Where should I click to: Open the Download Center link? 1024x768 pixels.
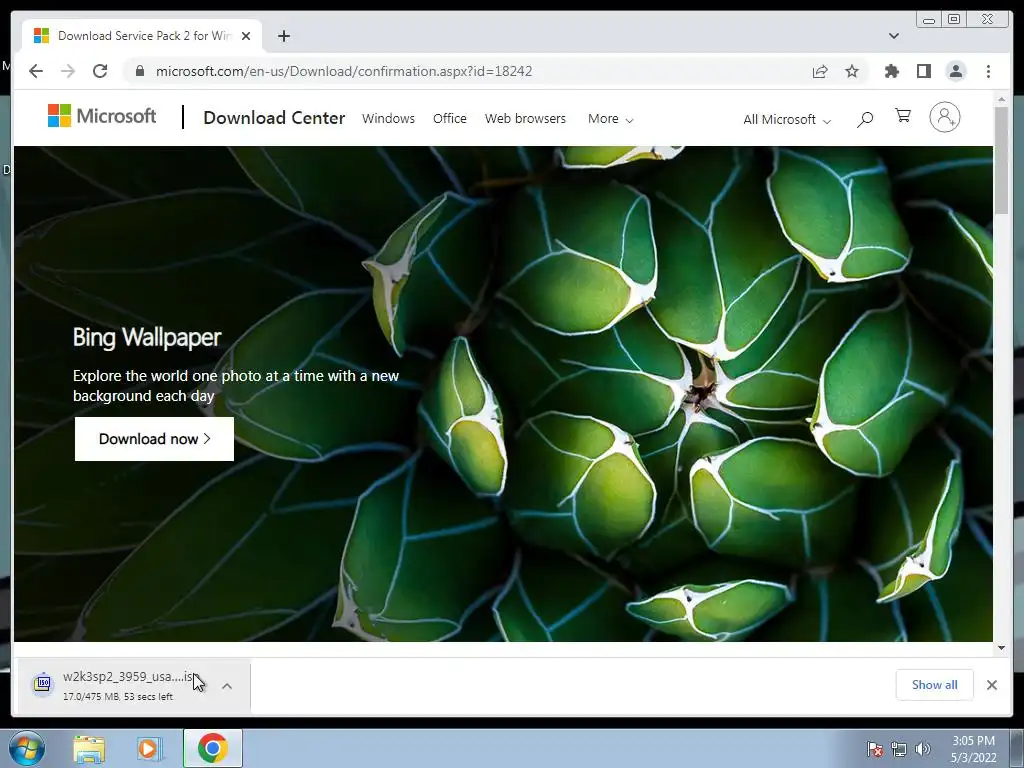coord(274,118)
